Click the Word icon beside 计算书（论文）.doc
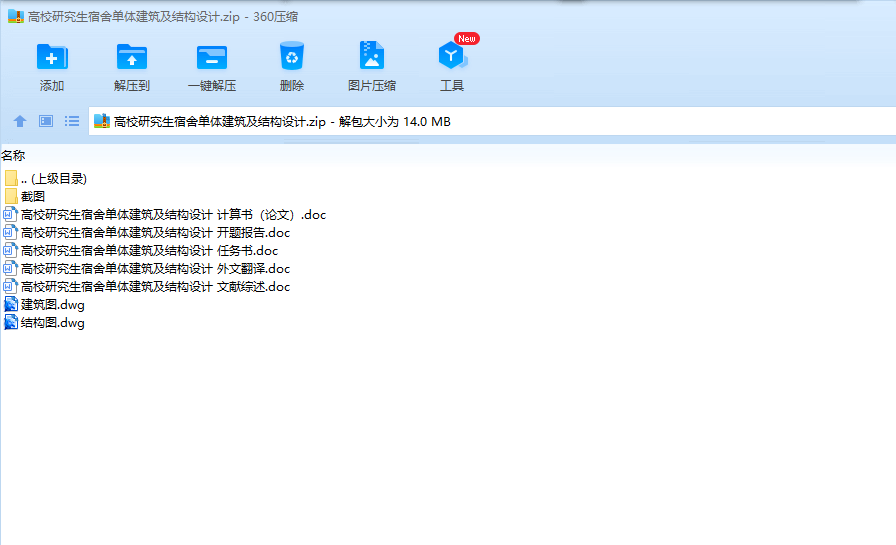The width and height of the screenshot is (896, 545). coord(10,215)
